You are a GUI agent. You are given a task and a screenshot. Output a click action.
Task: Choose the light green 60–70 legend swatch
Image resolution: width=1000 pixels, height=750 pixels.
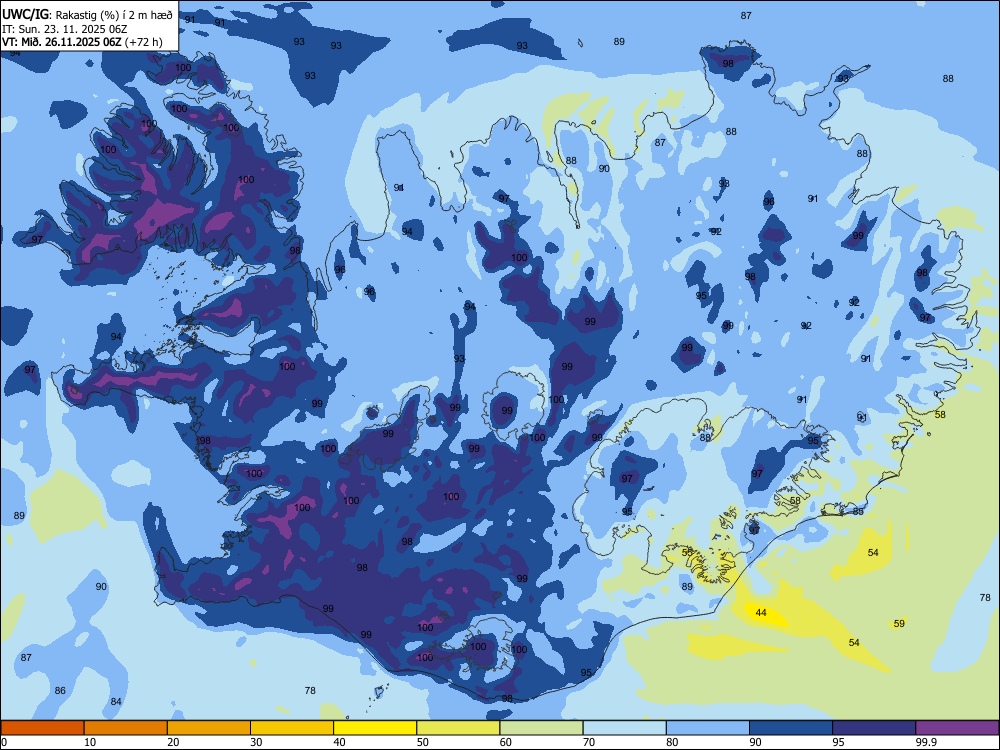[541, 728]
